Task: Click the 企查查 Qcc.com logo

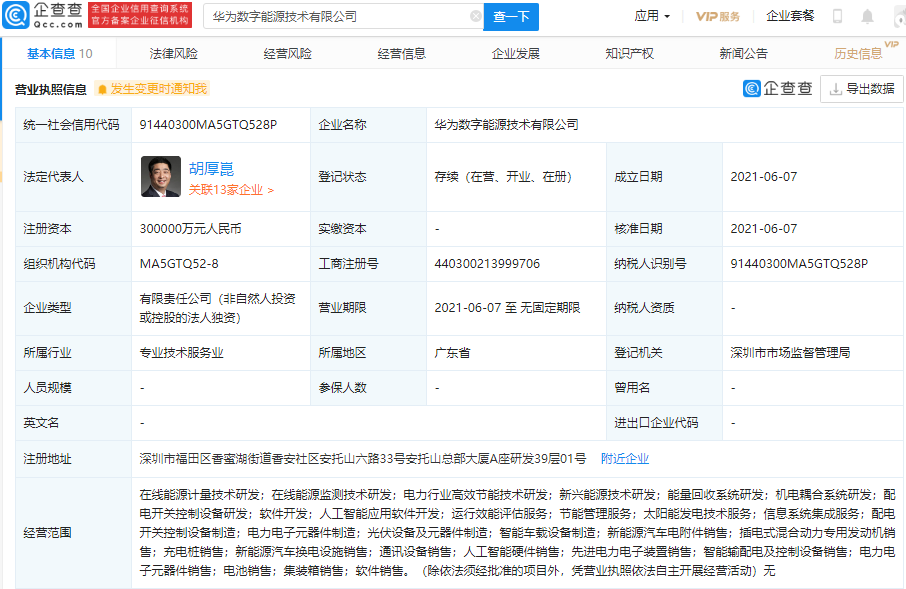Action: [x=43, y=15]
